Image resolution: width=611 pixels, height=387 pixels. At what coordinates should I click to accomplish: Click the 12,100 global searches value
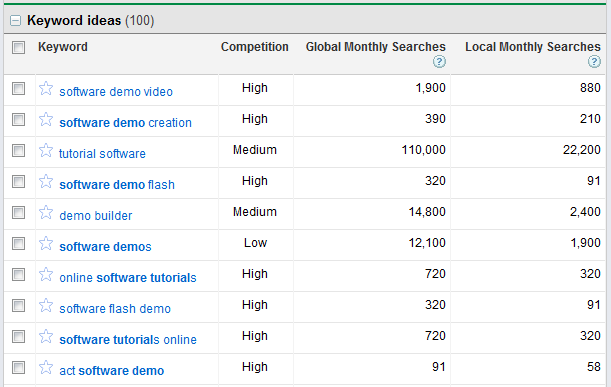tap(427, 243)
